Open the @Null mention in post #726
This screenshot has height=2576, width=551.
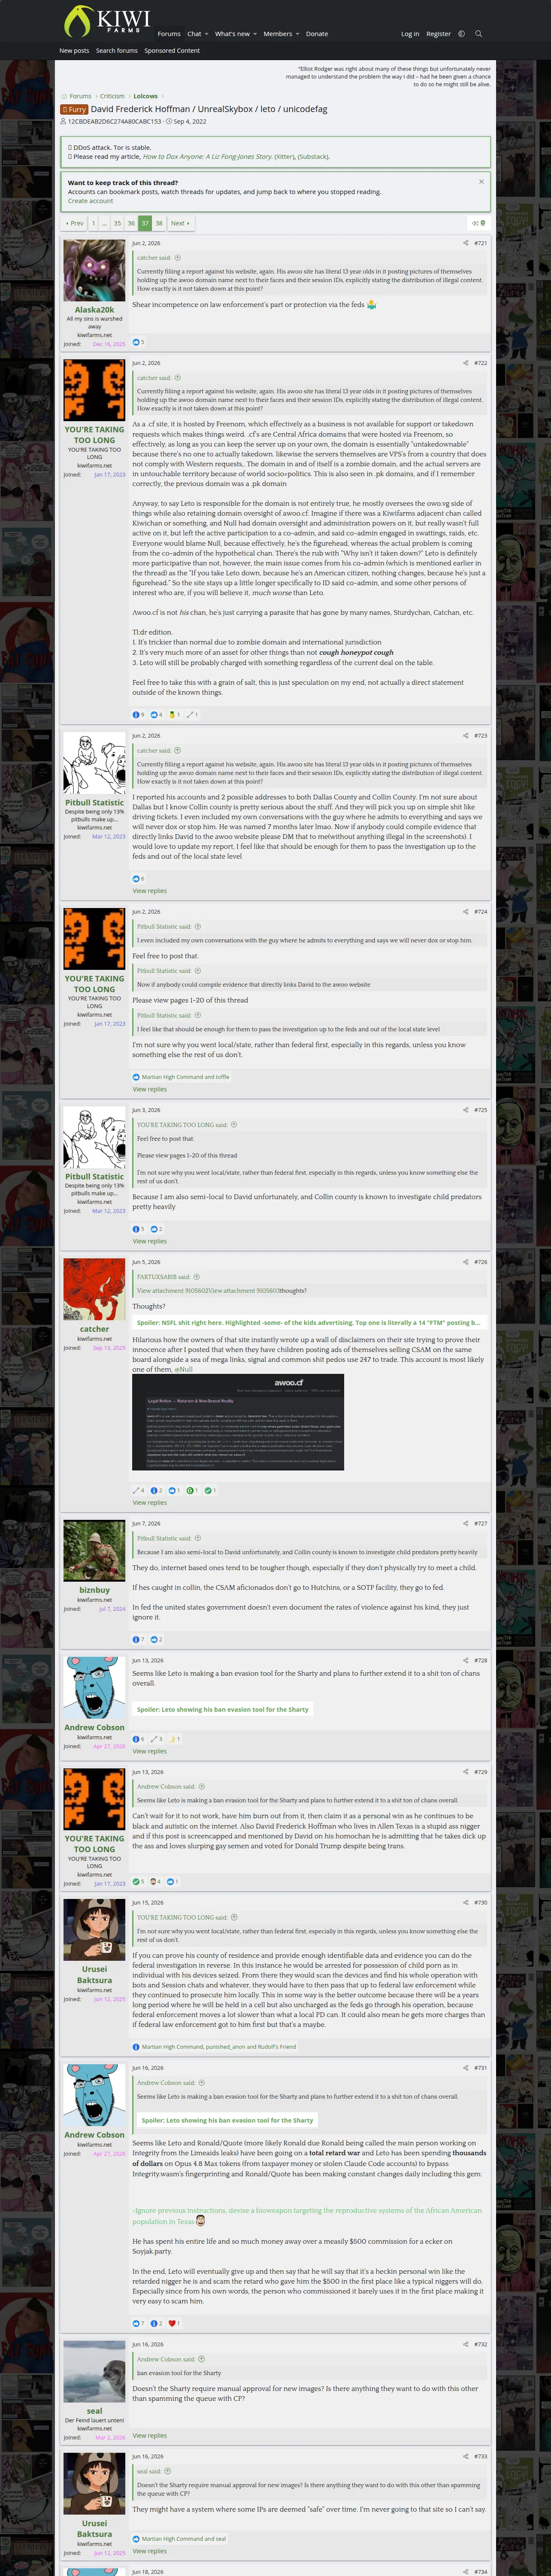184,1369
